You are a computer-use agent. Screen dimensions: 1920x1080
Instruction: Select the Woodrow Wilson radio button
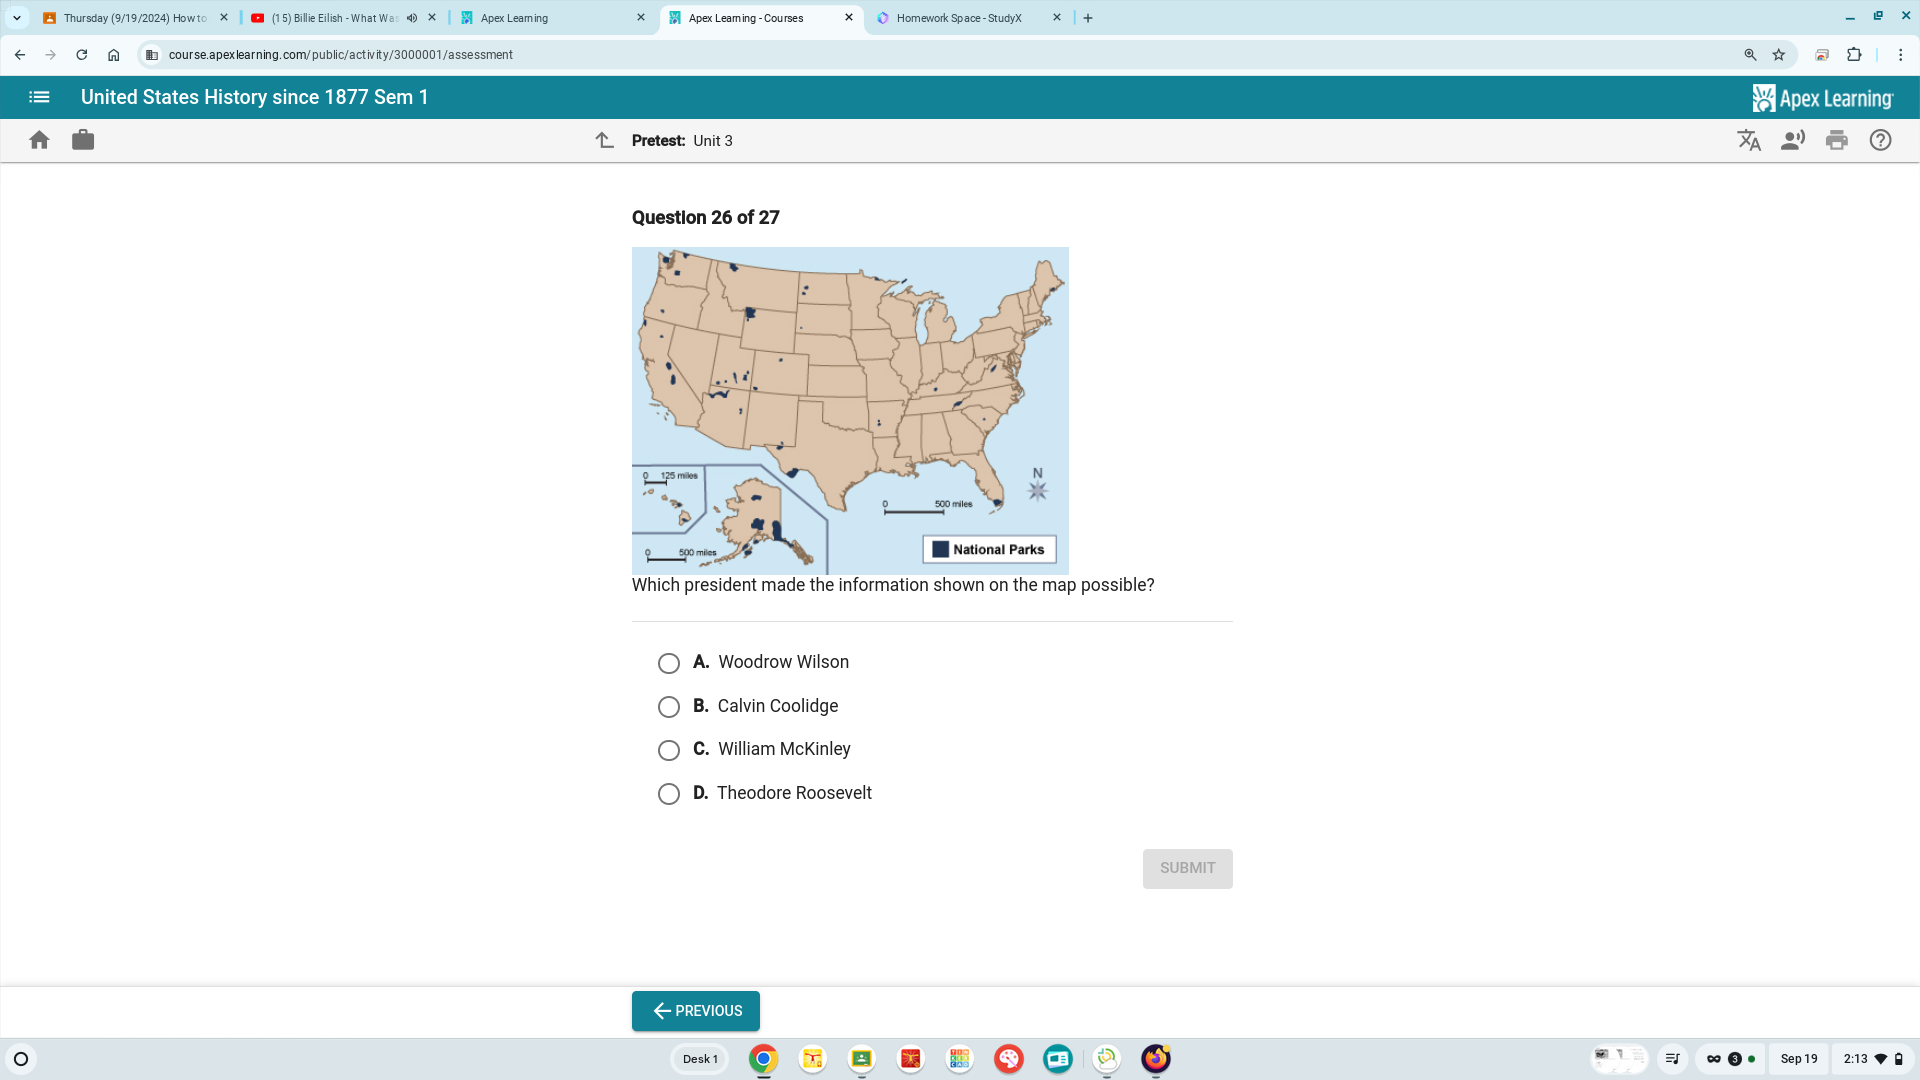tap(667, 662)
